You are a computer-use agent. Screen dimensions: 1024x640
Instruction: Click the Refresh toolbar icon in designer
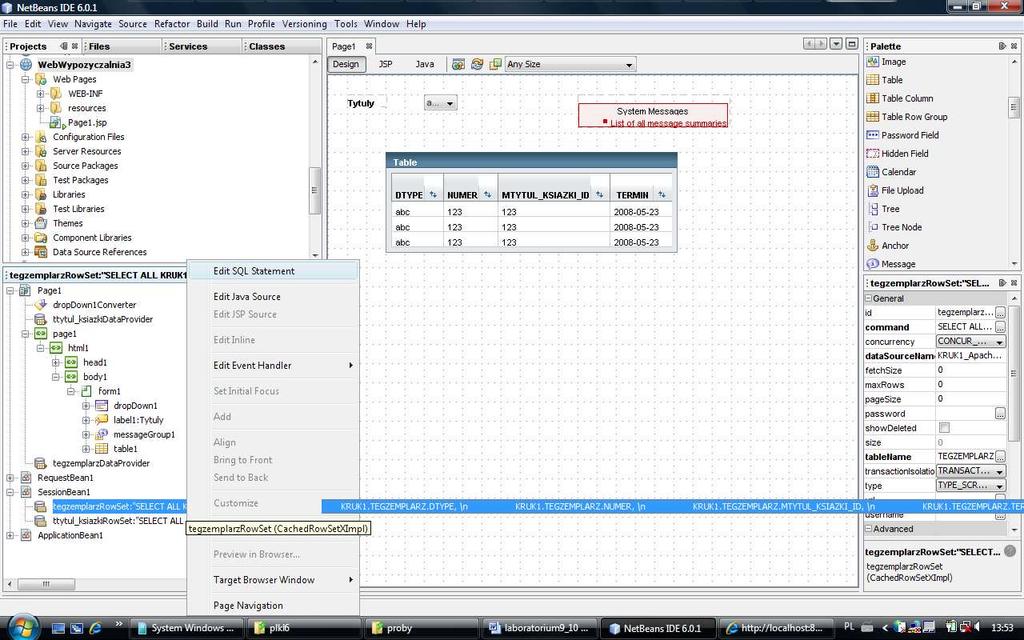pos(477,64)
